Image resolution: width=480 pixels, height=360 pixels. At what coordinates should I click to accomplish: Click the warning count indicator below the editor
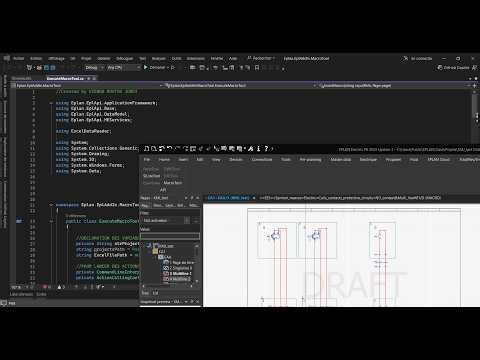(61, 287)
